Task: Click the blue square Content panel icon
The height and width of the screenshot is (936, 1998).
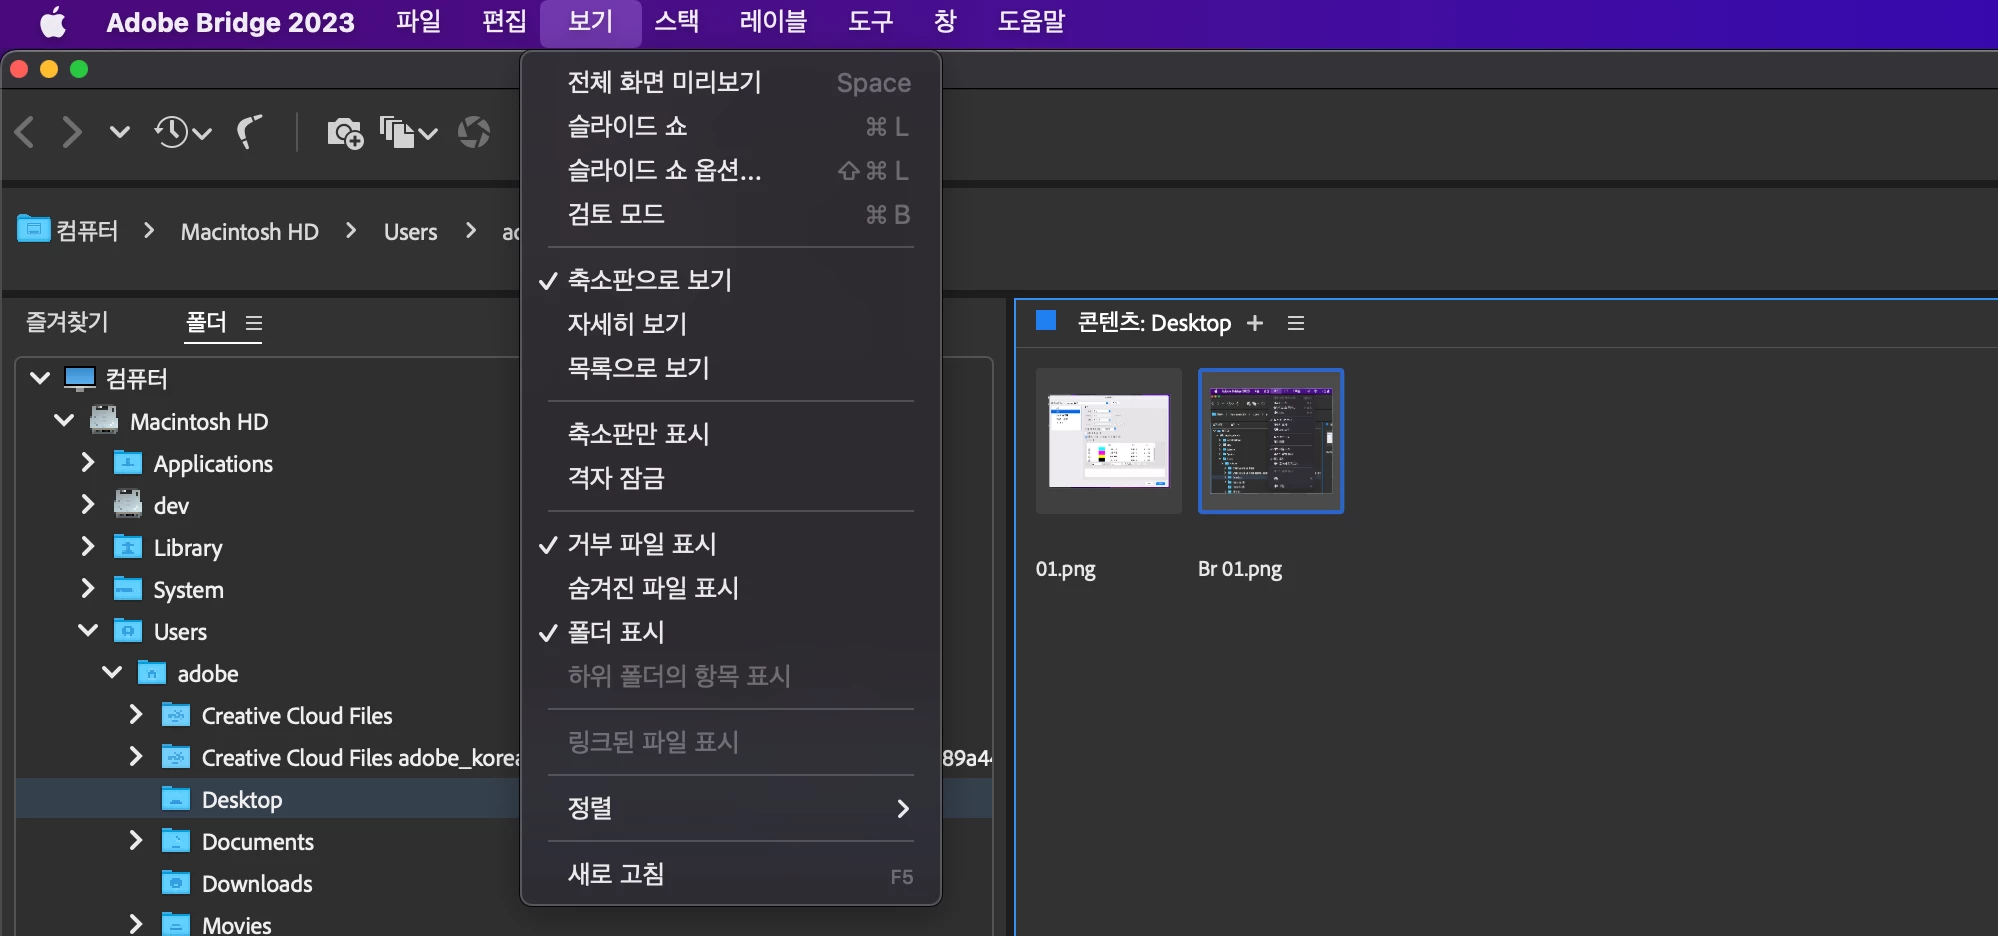Action: [x=1046, y=320]
